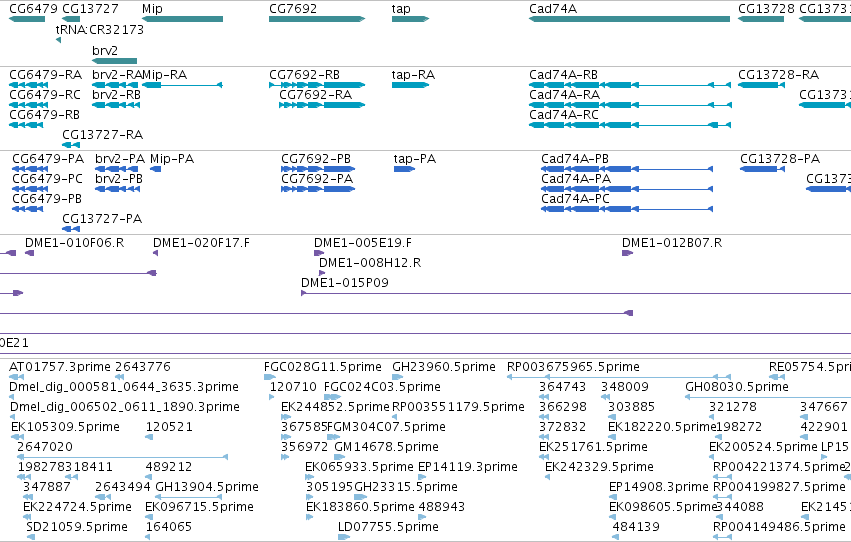Click the Mip-PA protein glyph

tap(155, 169)
